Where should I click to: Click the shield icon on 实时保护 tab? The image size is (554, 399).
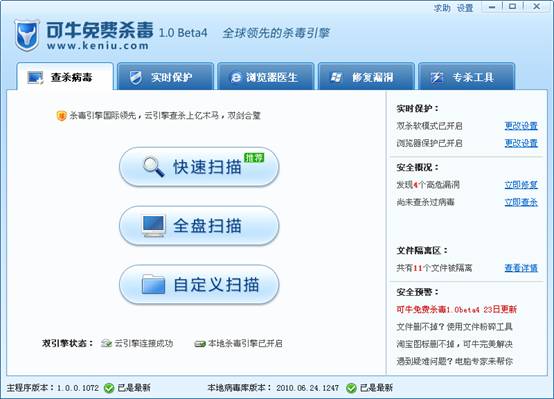point(135,77)
